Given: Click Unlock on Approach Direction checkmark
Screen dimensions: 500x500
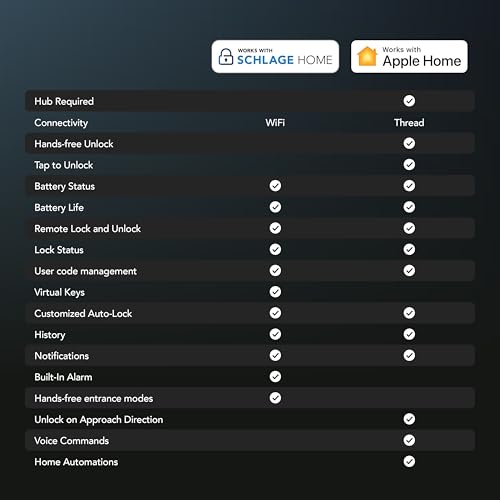Looking at the screenshot, I should tap(409, 419).
